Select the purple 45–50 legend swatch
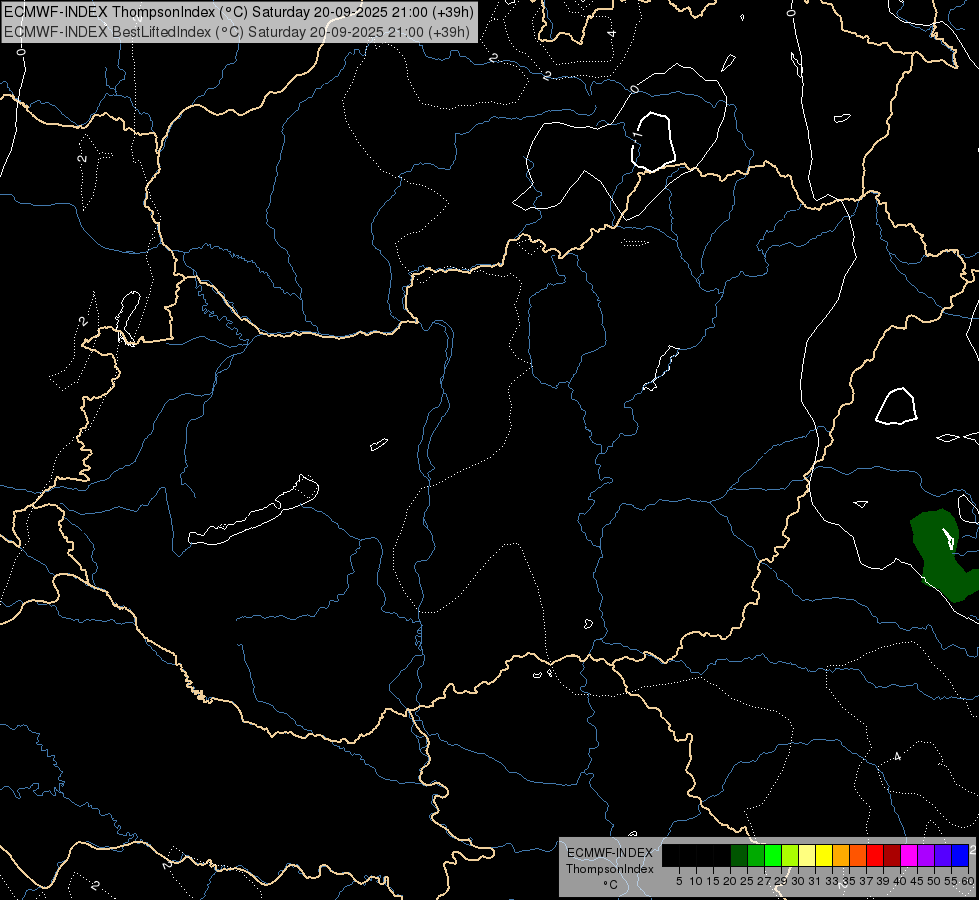This screenshot has height=900, width=979. click(926, 855)
